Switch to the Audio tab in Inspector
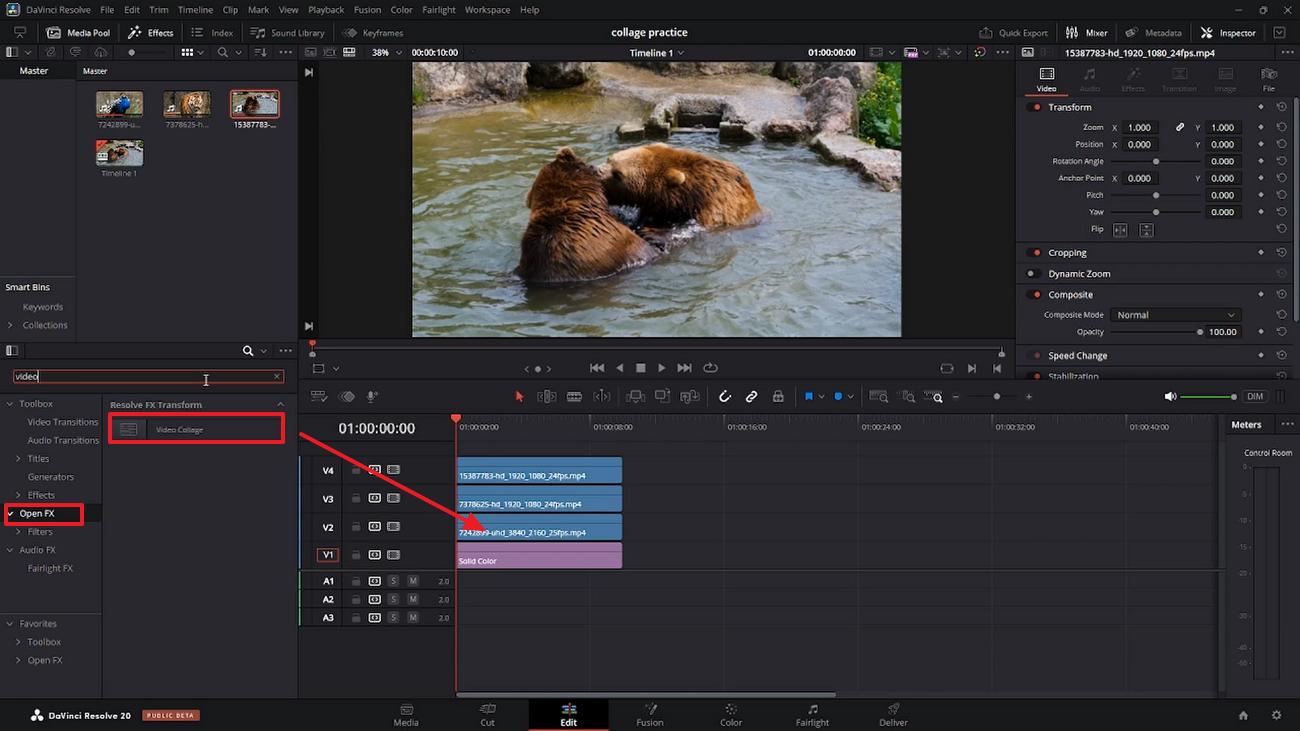Screen dimensions: 1300x731 1089,79
